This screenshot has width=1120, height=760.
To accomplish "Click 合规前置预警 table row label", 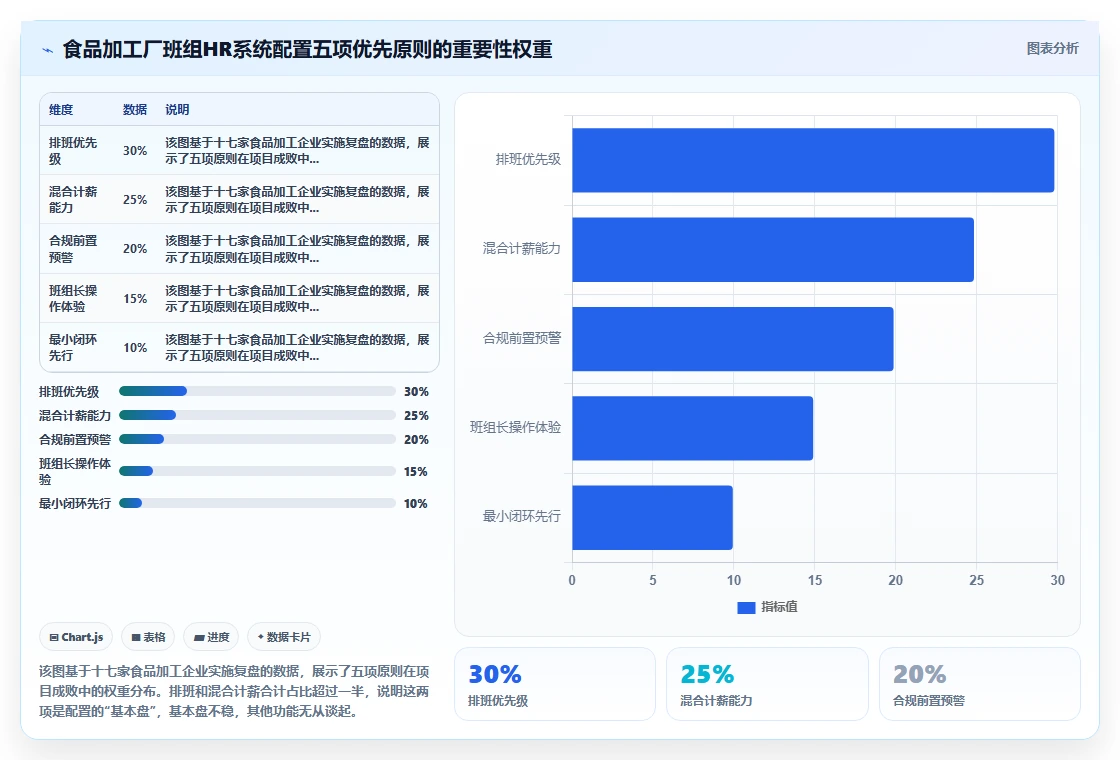I will (73, 249).
